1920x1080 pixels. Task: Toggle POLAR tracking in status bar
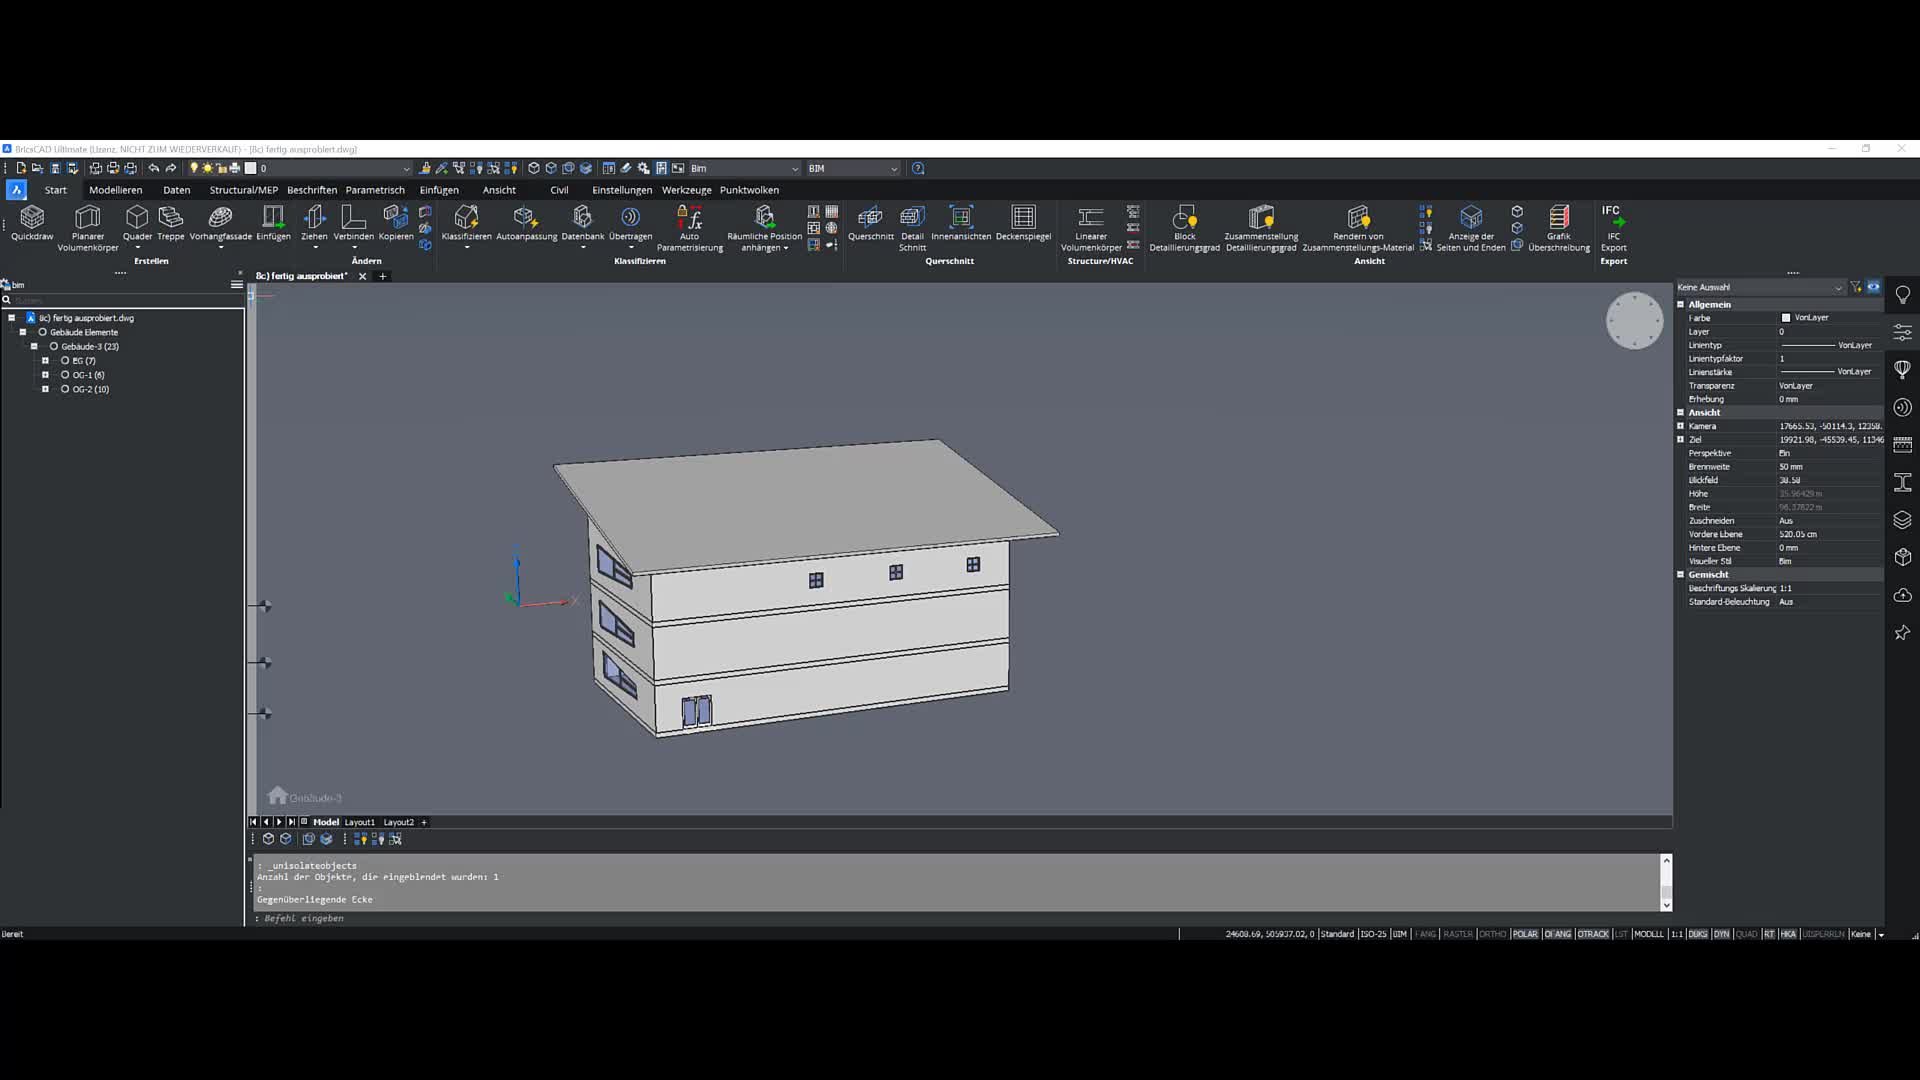[1525, 934]
